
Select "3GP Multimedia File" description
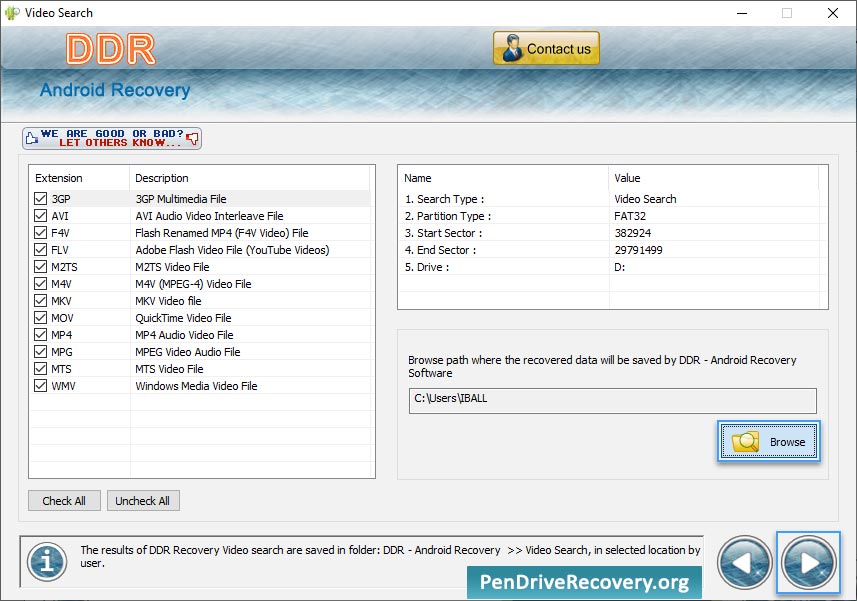181,199
